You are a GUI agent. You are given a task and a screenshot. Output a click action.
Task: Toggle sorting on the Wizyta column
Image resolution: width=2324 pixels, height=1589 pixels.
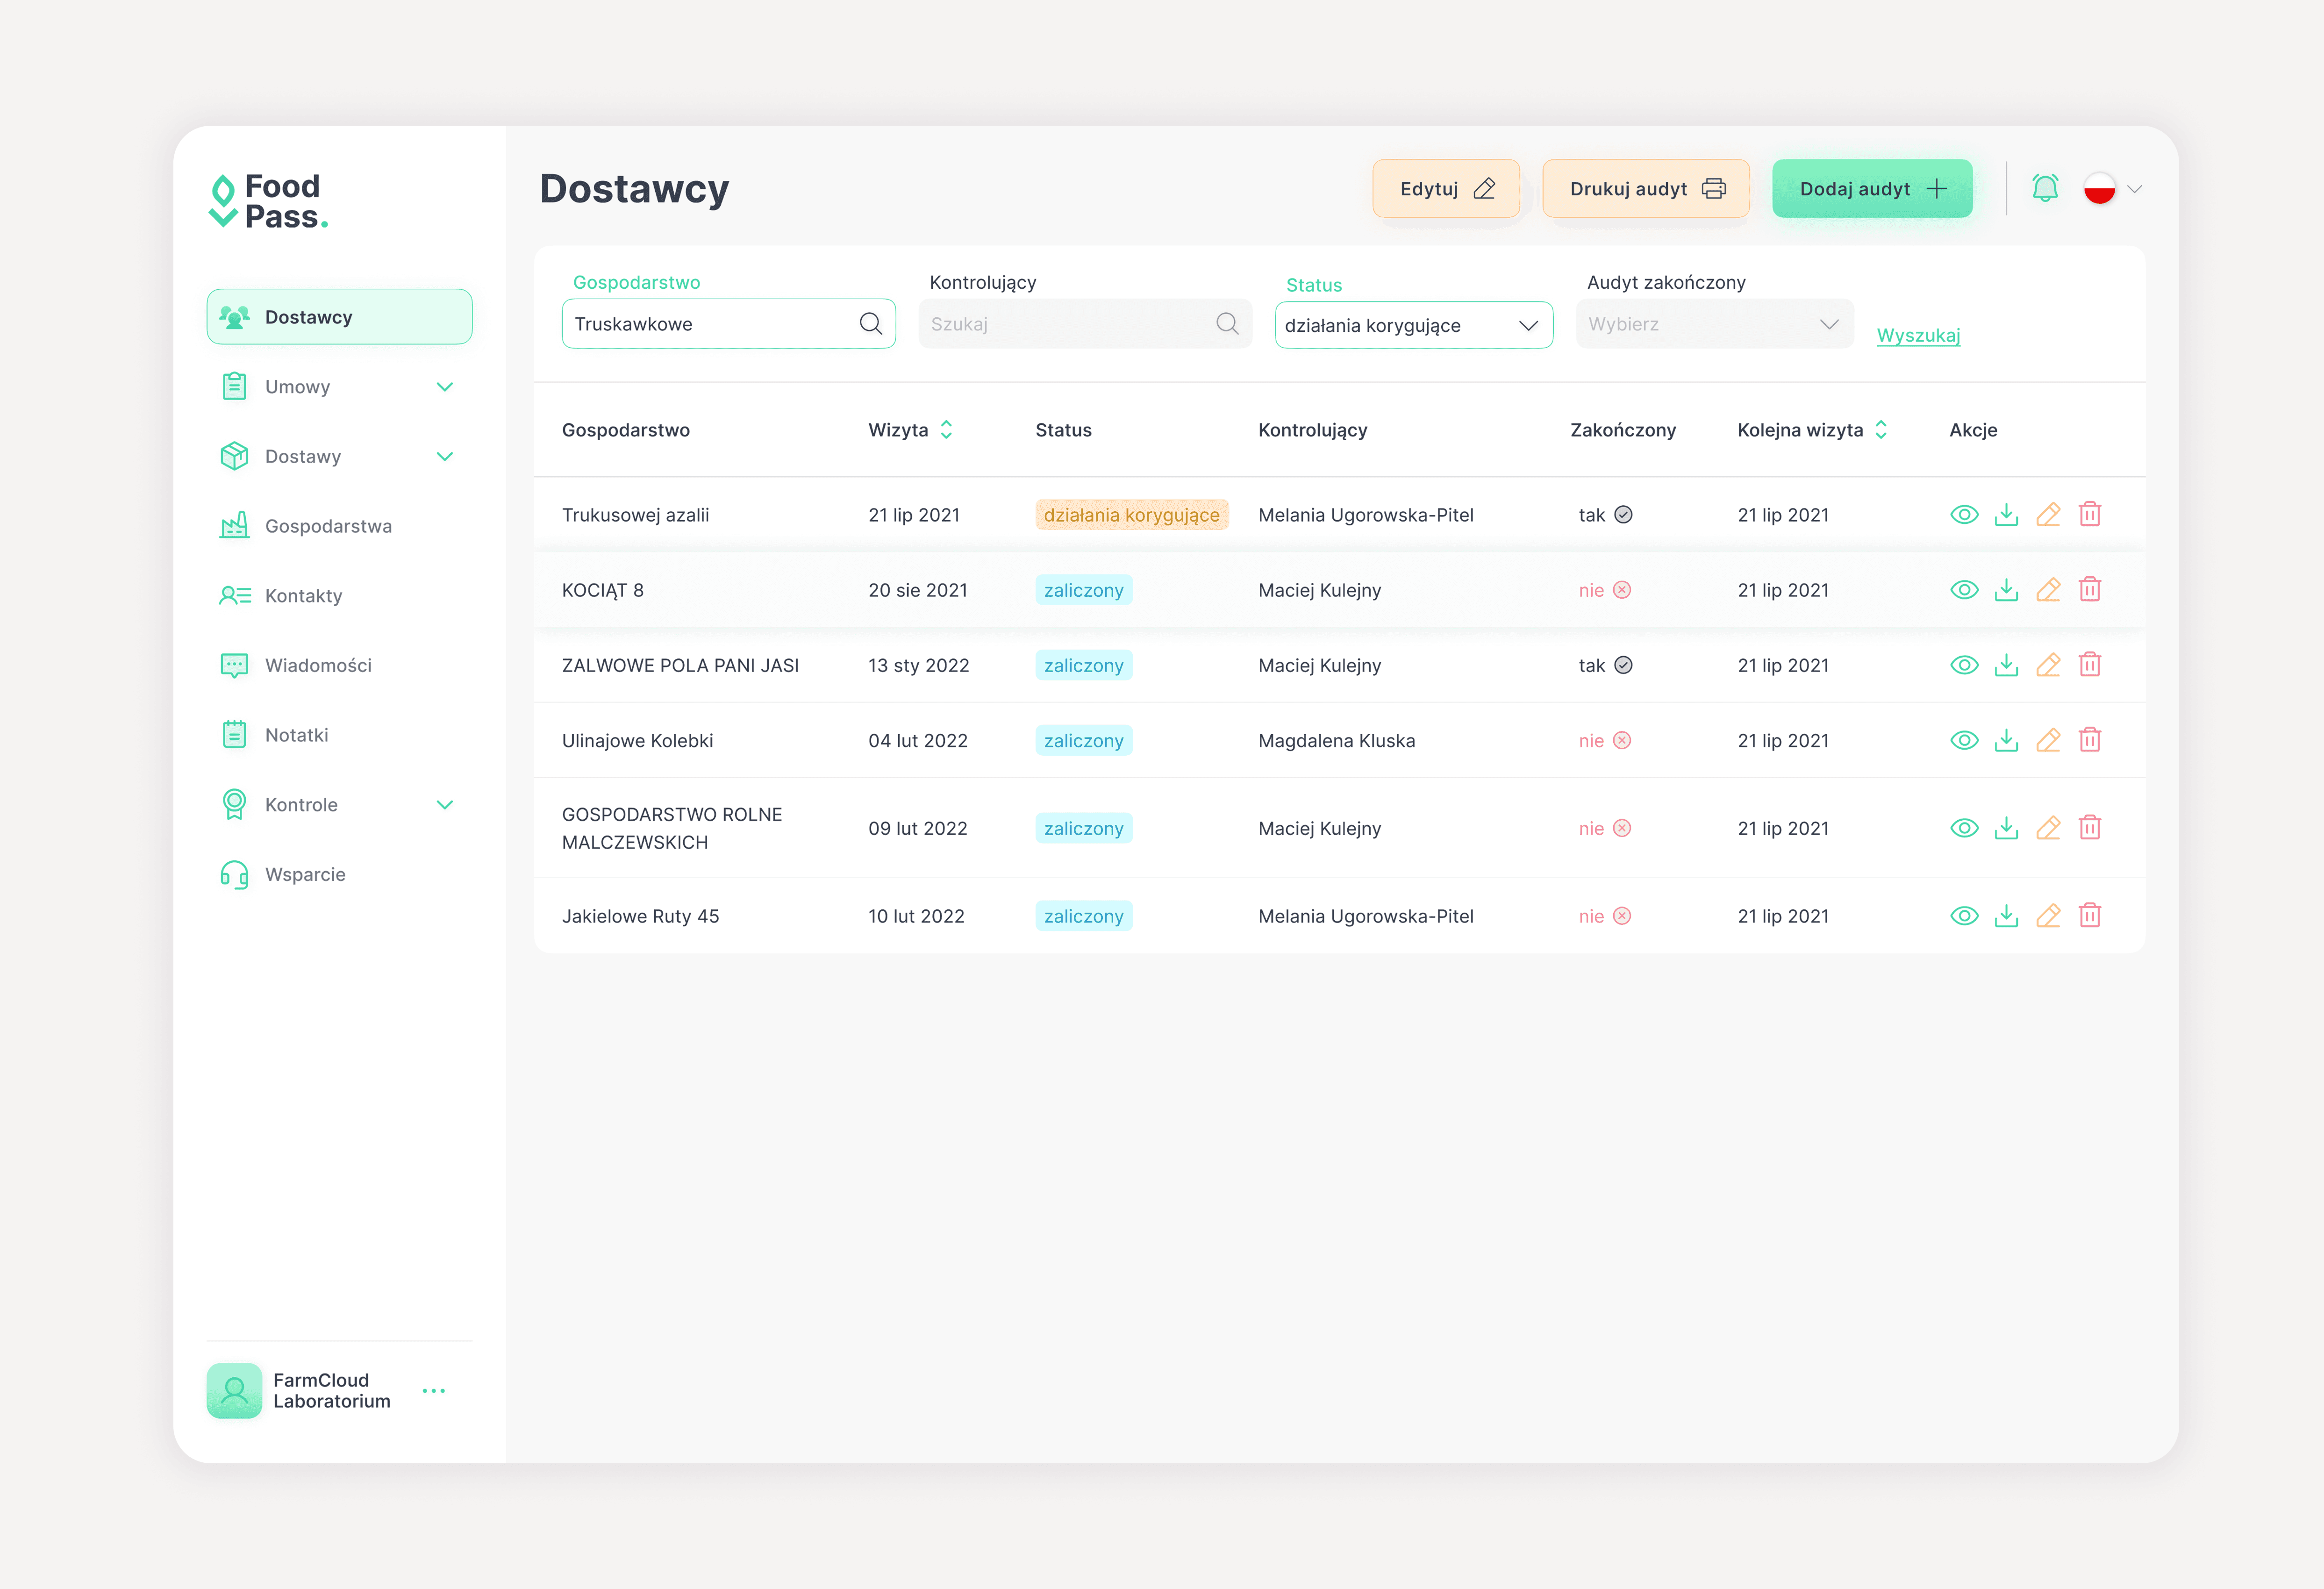946,430
